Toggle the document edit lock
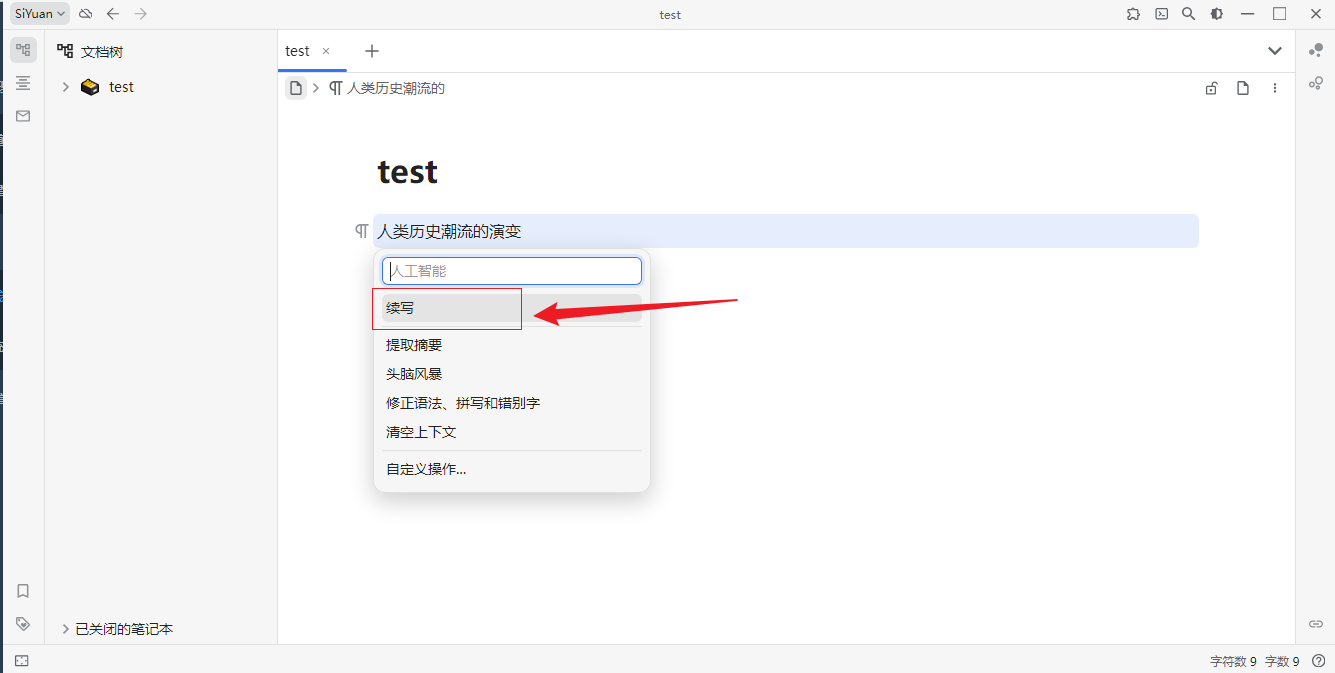 coord(1211,88)
